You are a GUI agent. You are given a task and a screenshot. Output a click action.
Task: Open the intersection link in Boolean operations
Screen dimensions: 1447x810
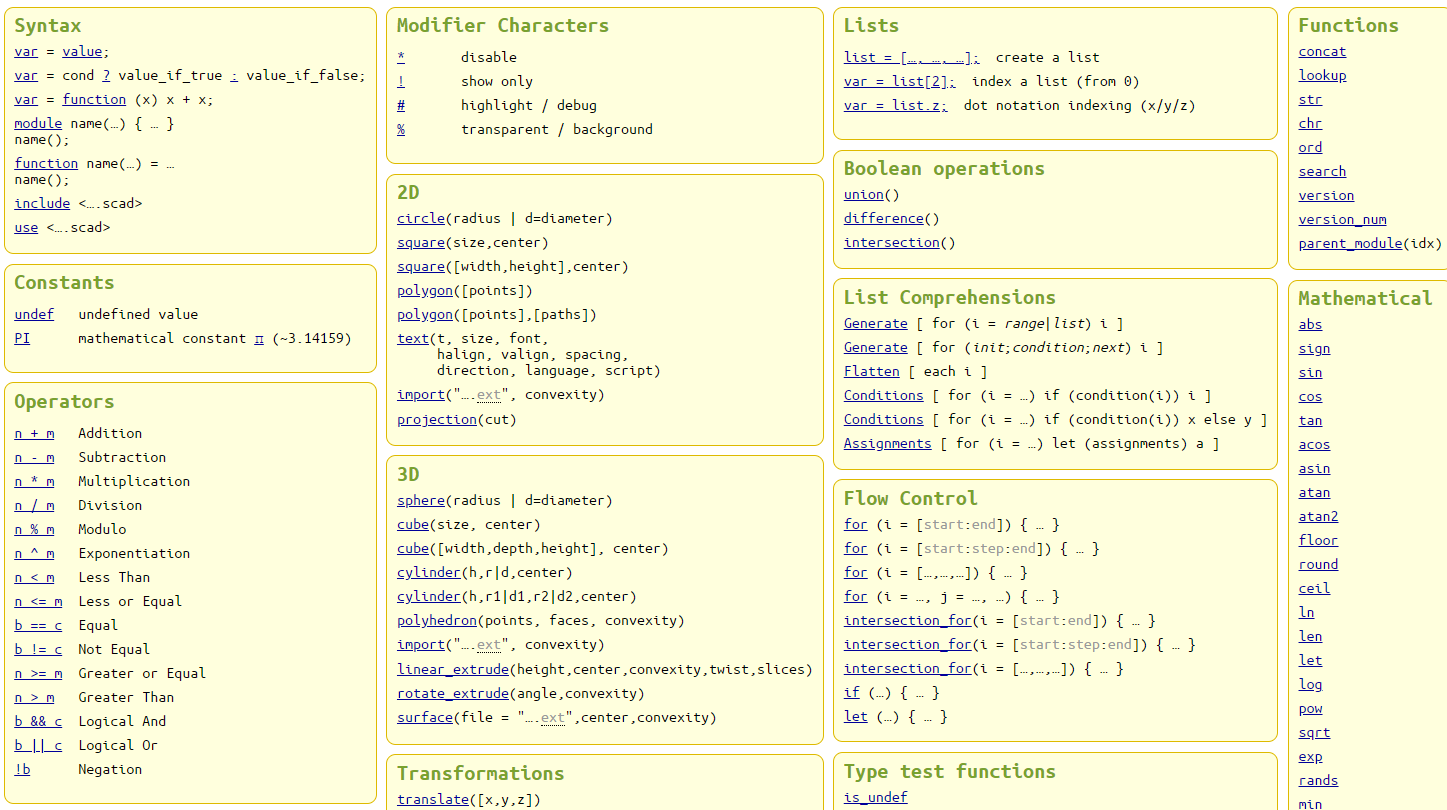tap(891, 243)
